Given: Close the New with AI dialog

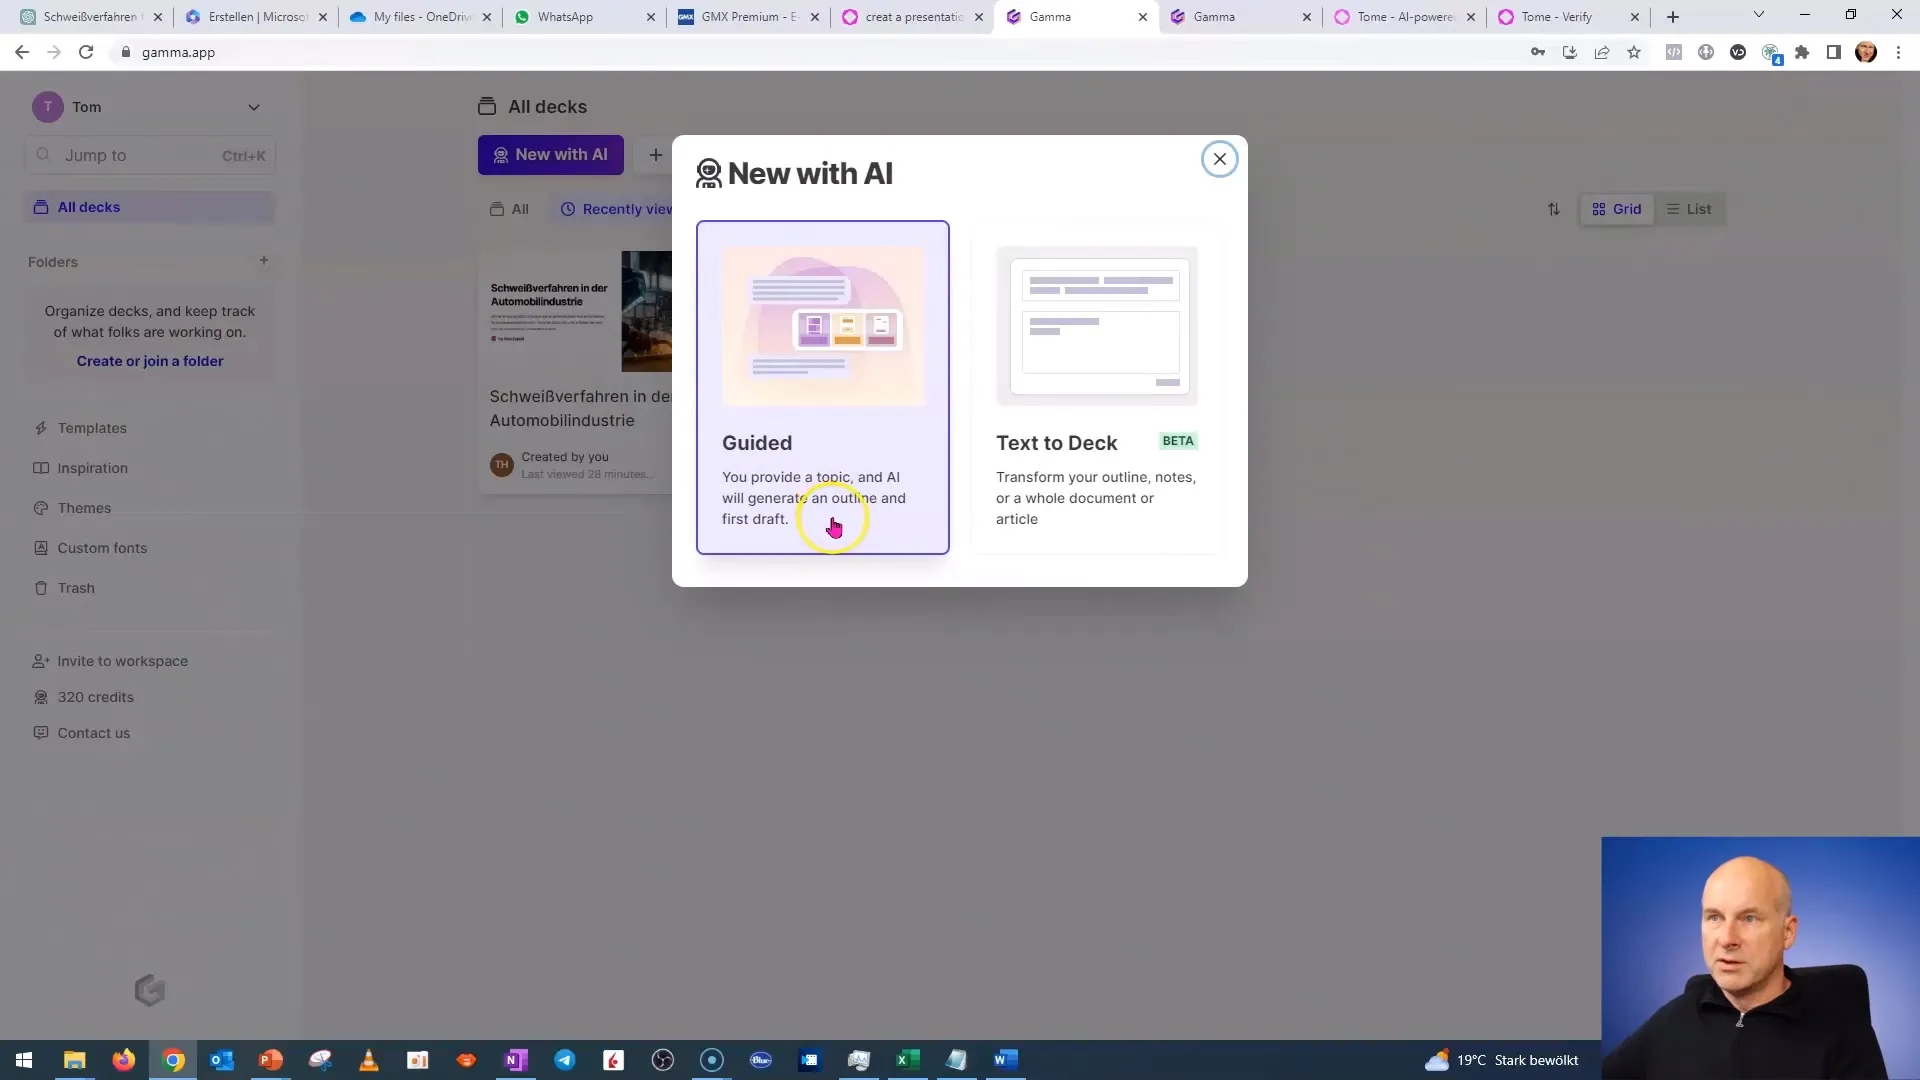Looking at the screenshot, I should (x=1220, y=158).
